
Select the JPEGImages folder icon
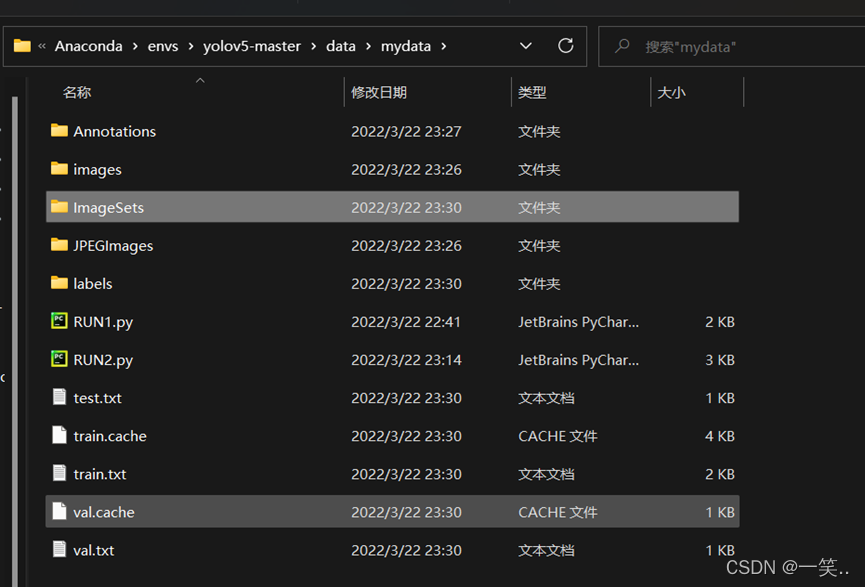(59, 245)
